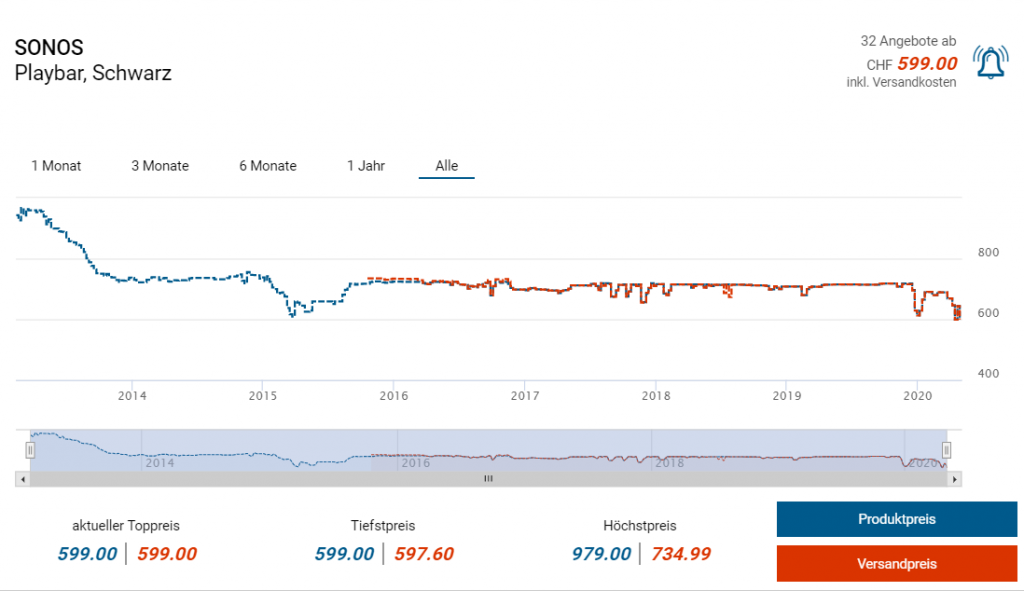This screenshot has width=1024, height=591.
Task: Click the navigator scrollbar center grip
Action: [x=488, y=479]
